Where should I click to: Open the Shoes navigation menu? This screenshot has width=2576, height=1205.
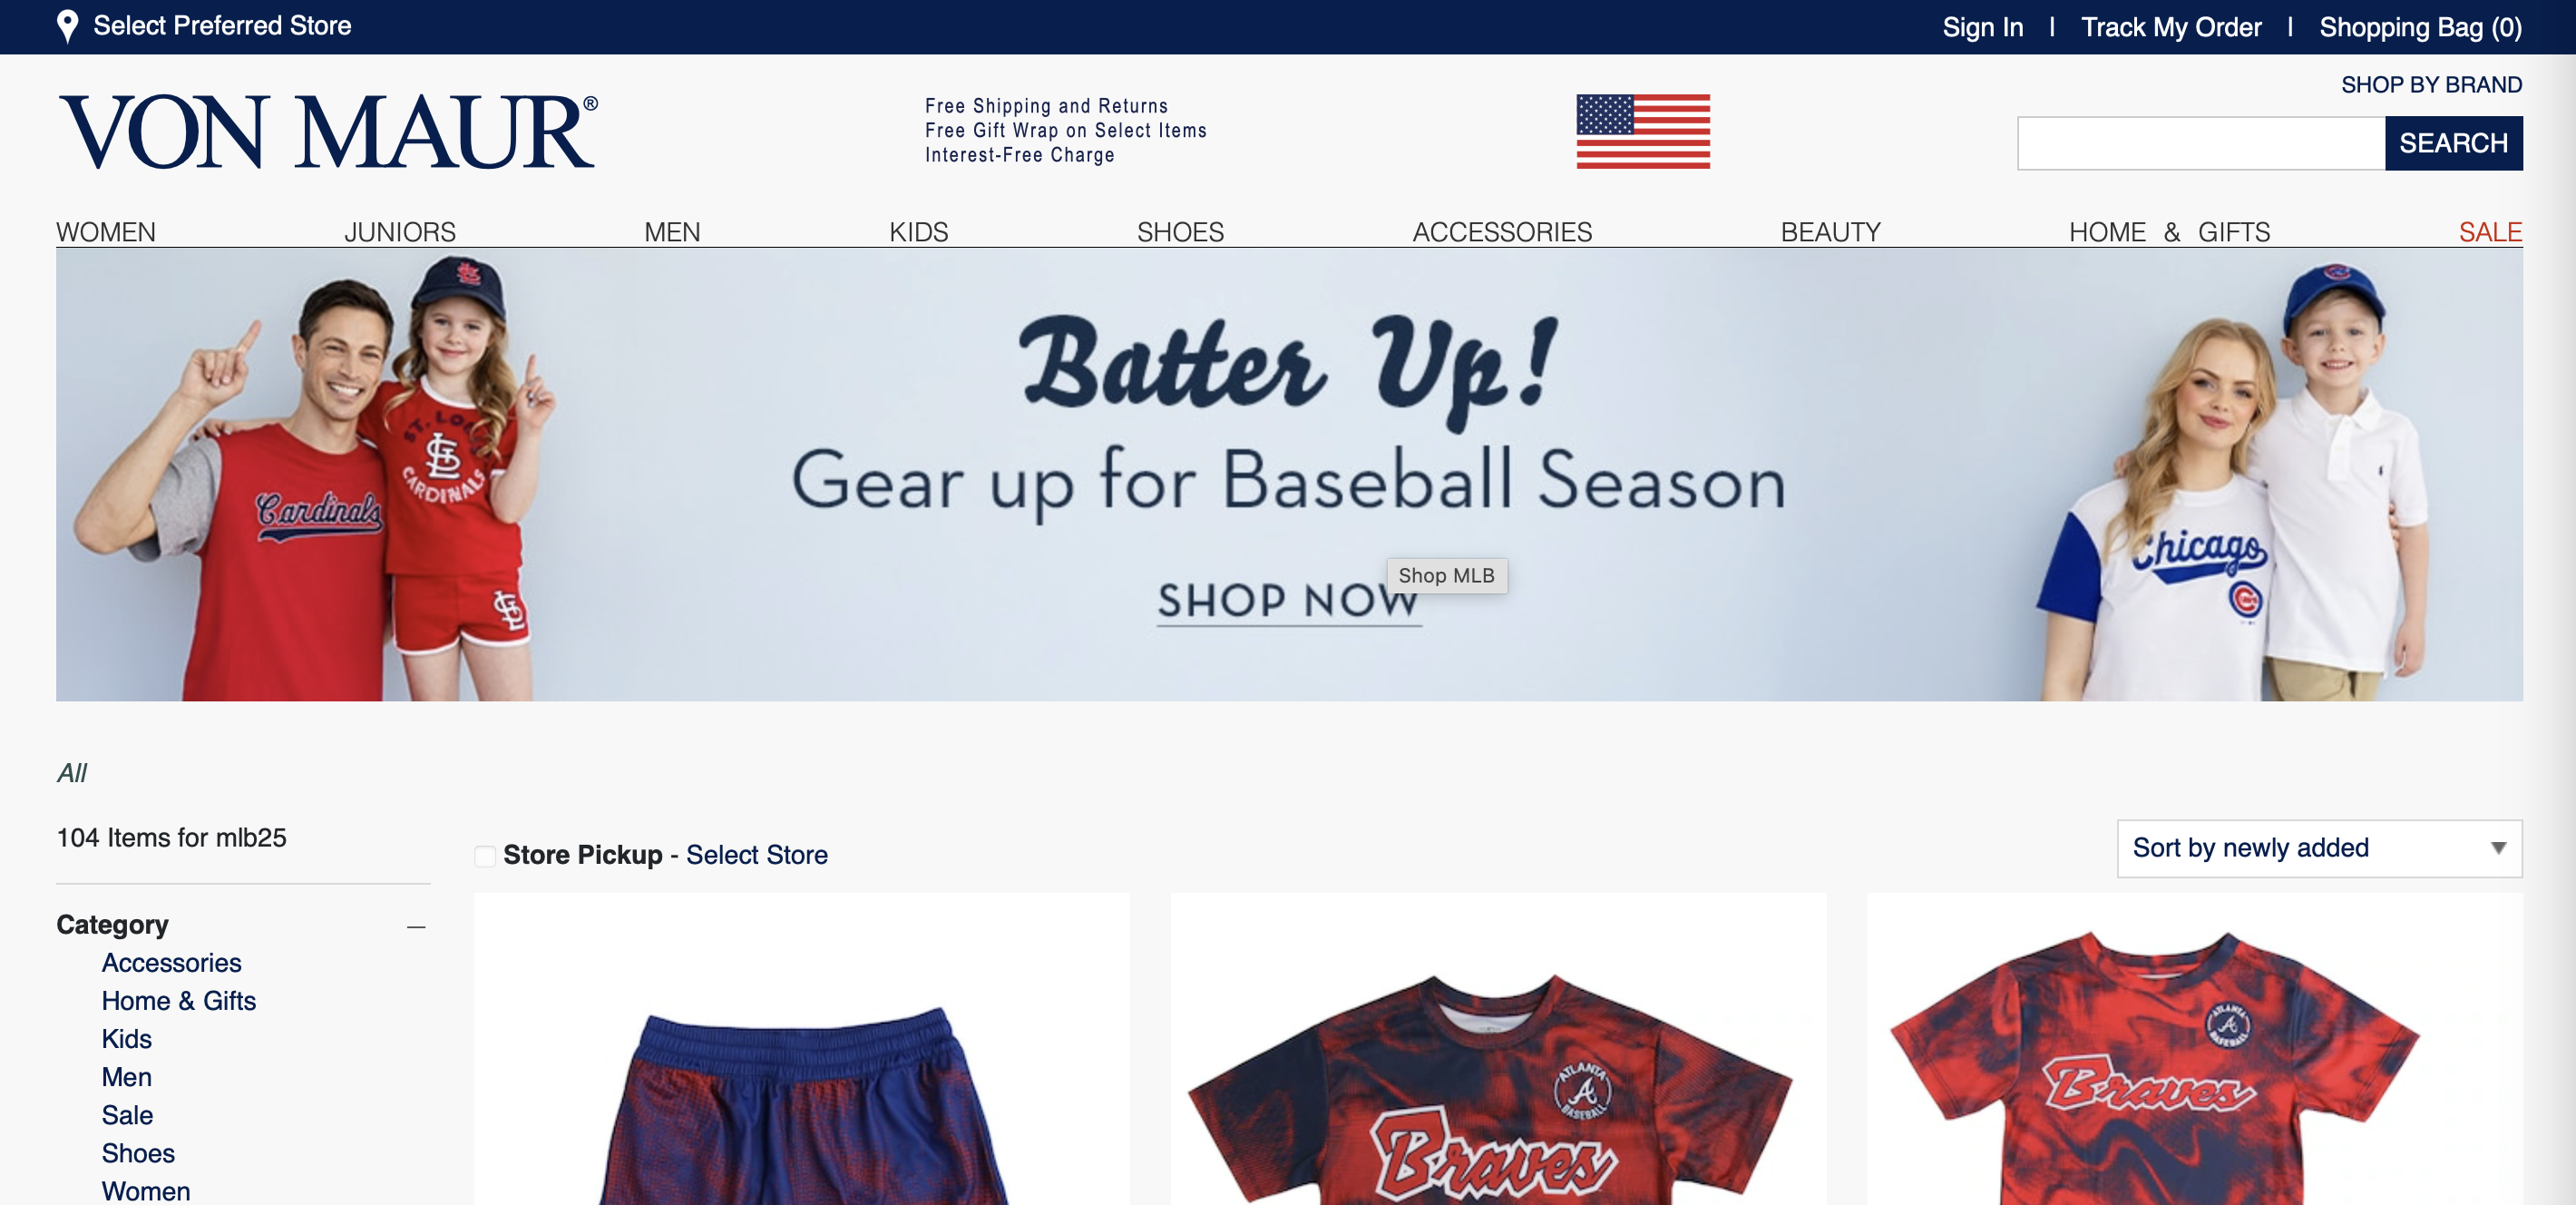pyautogui.click(x=1180, y=231)
